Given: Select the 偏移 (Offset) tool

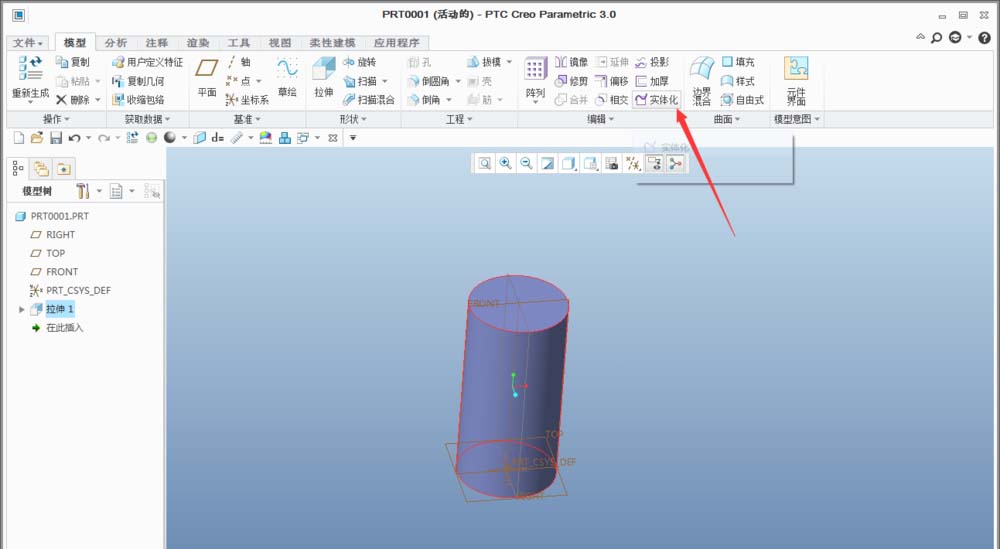Looking at the screenshot, I should click(612, 81).
